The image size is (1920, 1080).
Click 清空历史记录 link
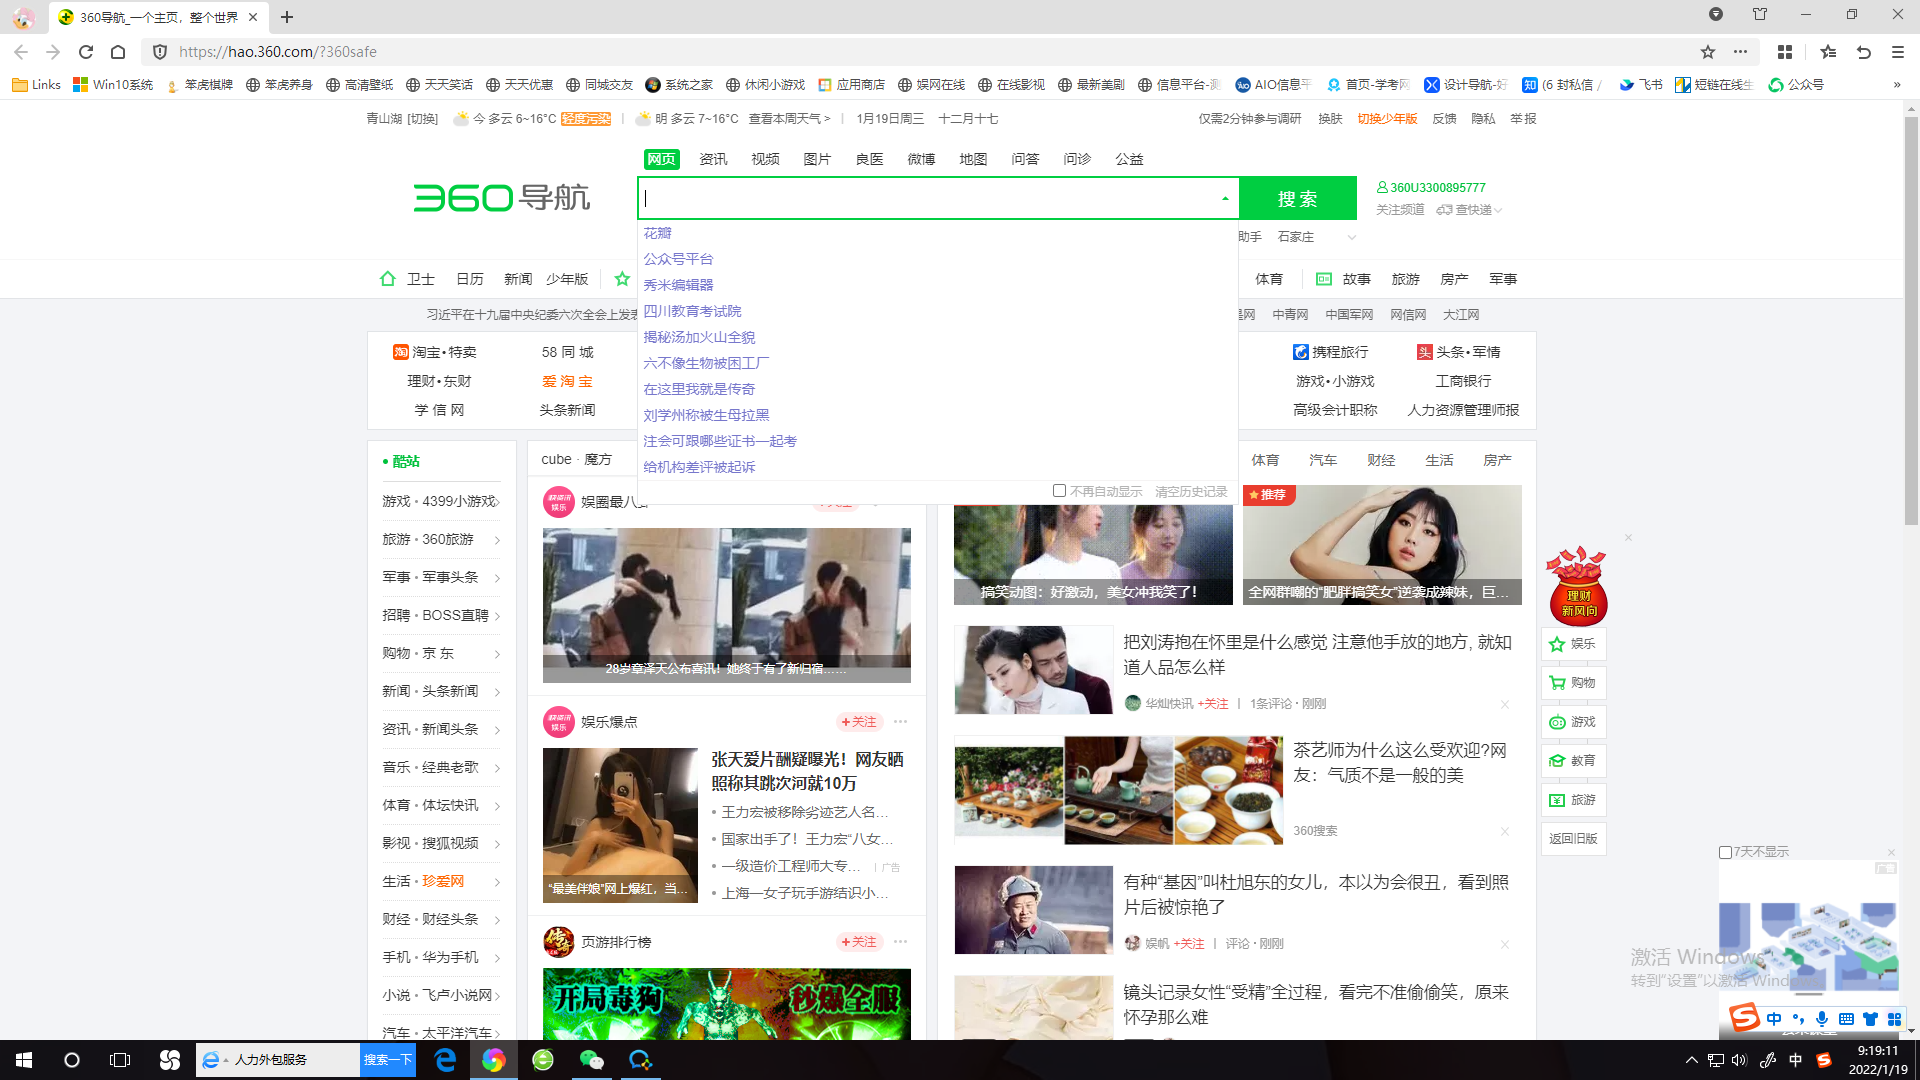[x=1191, y=492]
